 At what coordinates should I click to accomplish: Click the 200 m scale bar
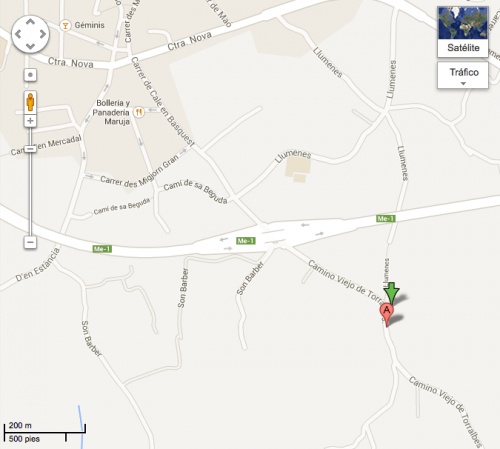pyautogui.click(x=45, y=432)
